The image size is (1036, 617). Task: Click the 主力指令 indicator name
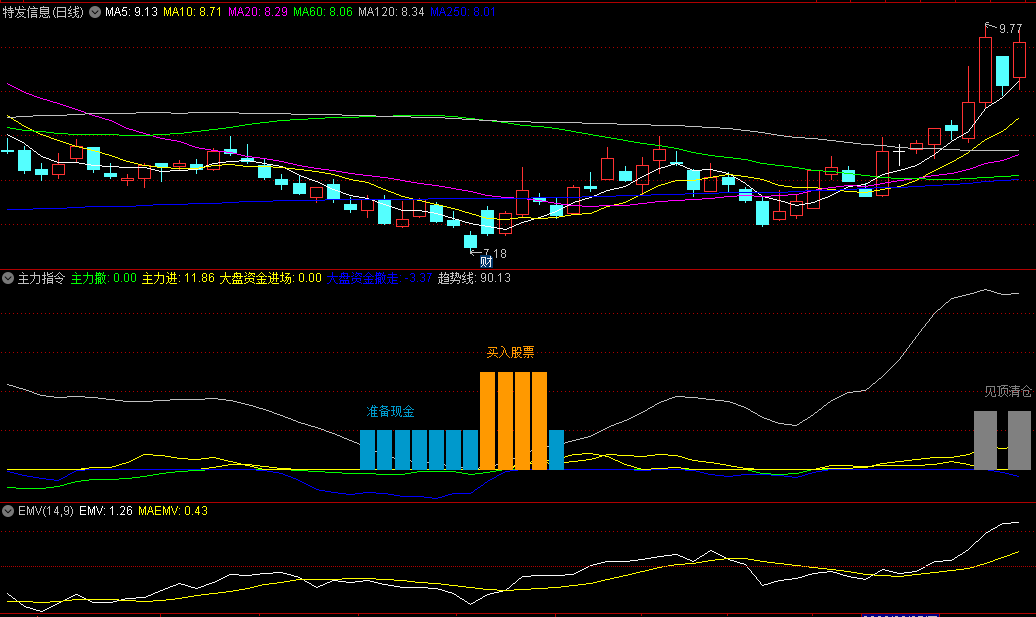41,278
